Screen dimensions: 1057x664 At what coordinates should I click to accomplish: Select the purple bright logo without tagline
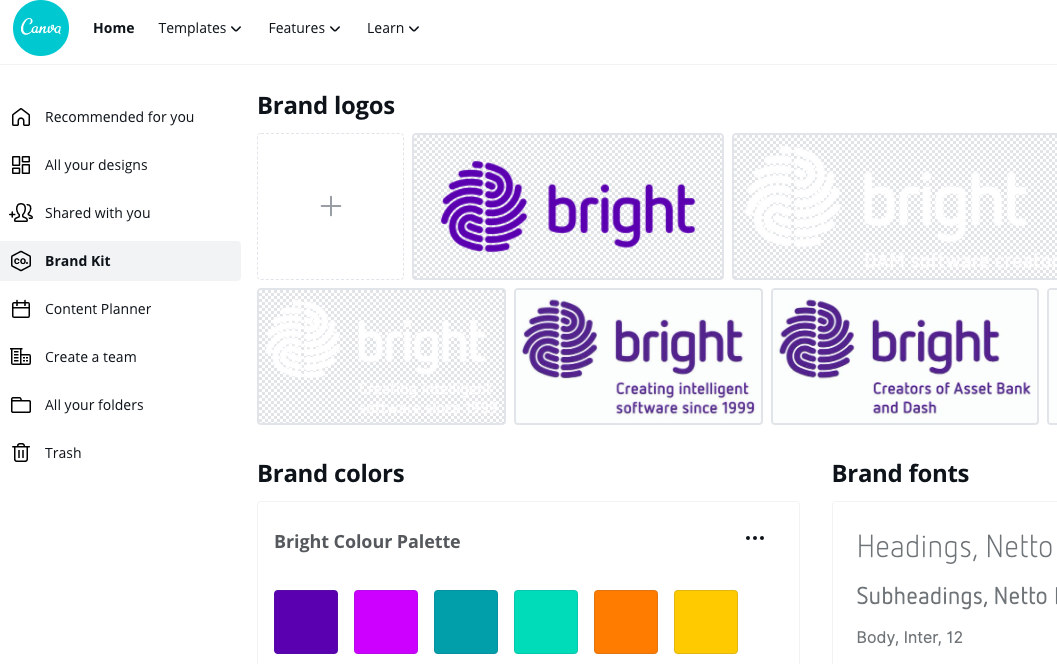[x=568, y=206]
